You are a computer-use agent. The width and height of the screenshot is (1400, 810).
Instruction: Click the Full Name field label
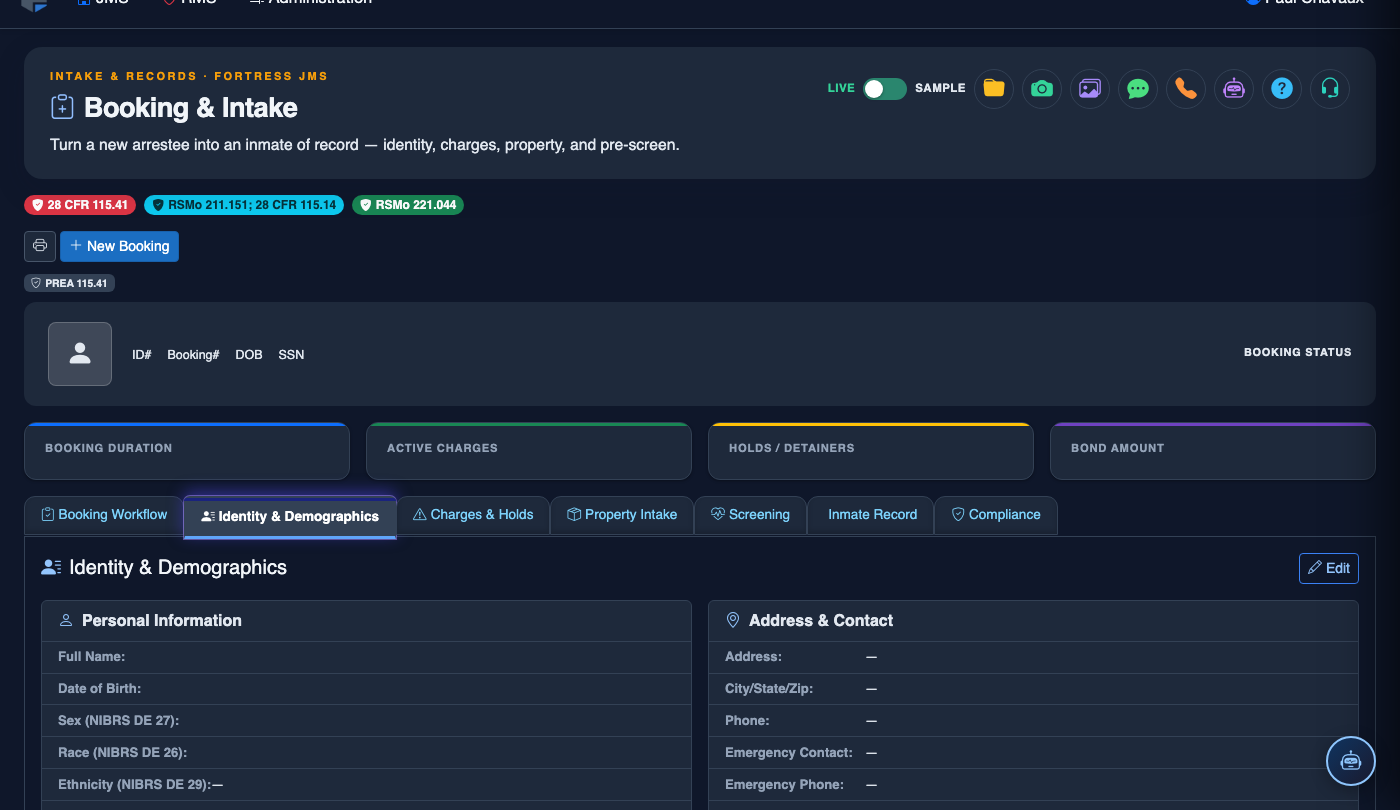pyautogui.click(x=92, y=657)
